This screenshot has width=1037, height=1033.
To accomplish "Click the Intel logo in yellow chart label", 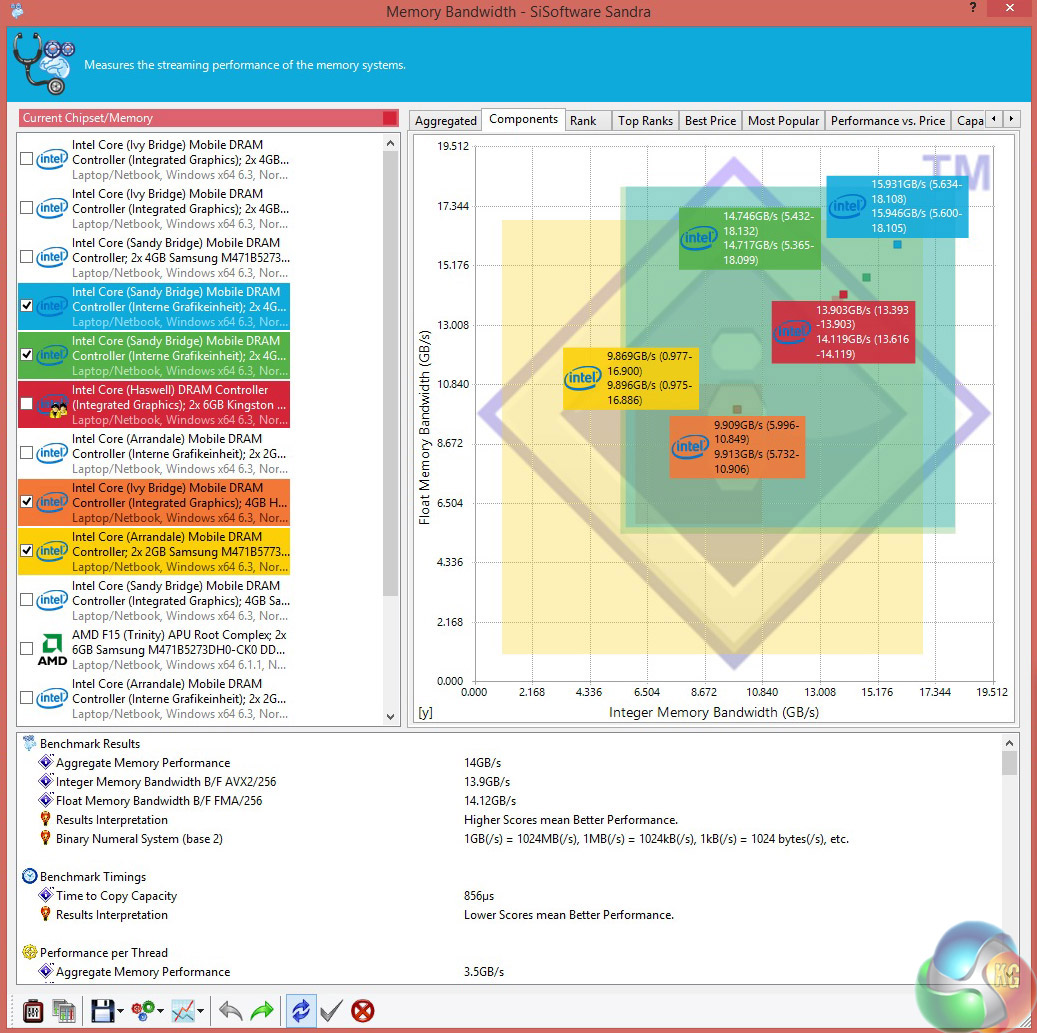I will [583, 378].
